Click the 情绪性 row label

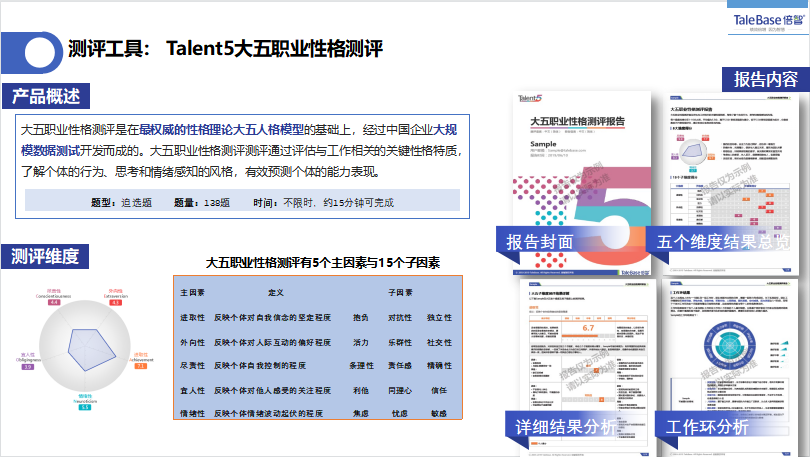(x=192, y=413)
